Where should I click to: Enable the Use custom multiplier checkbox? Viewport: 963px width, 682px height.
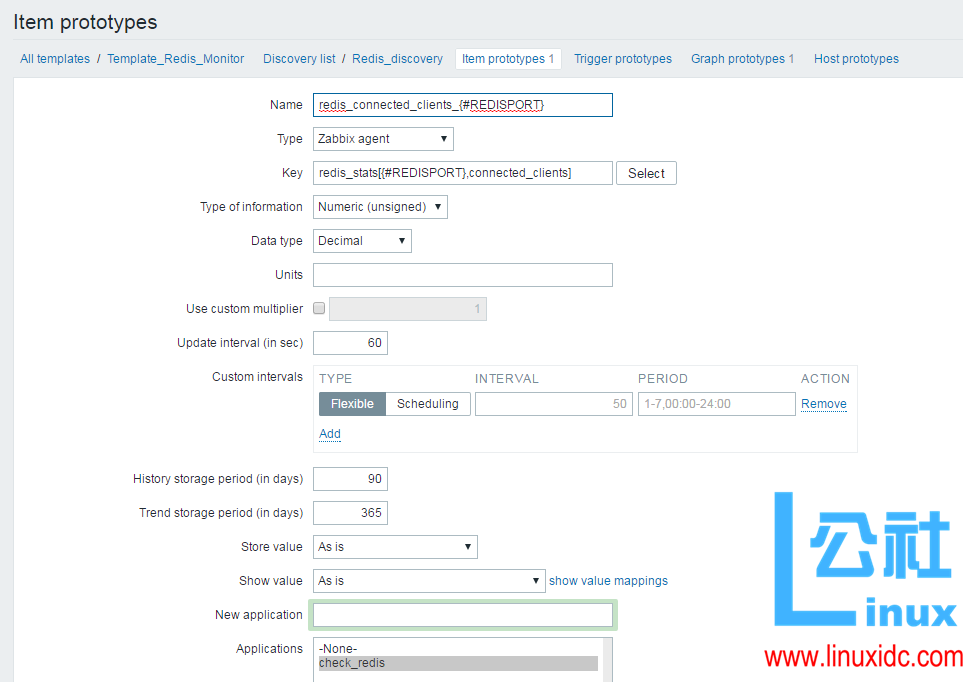[319, 308]
